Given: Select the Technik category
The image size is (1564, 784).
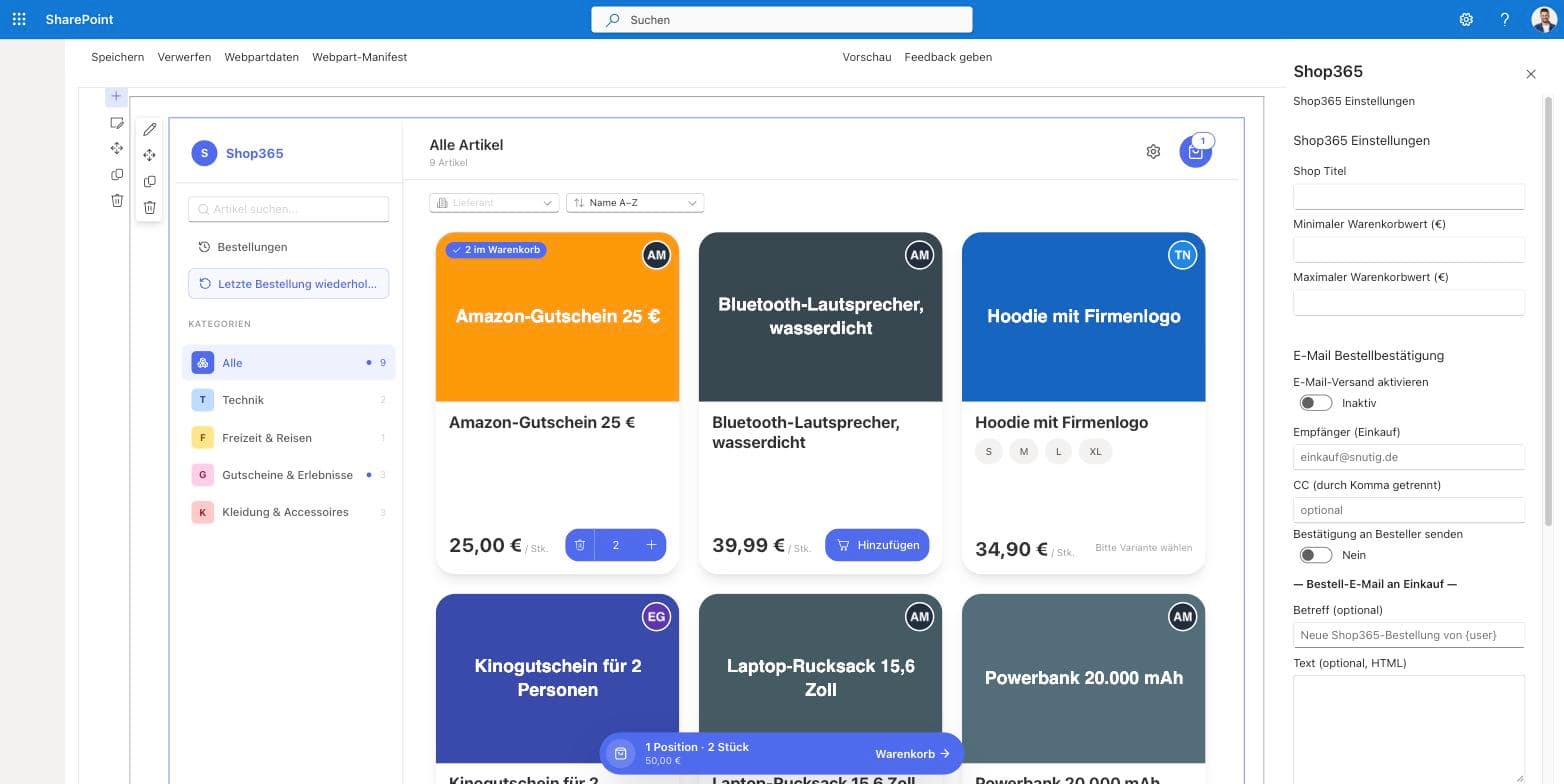Looking at the screenshot, I should pos(289,400).
